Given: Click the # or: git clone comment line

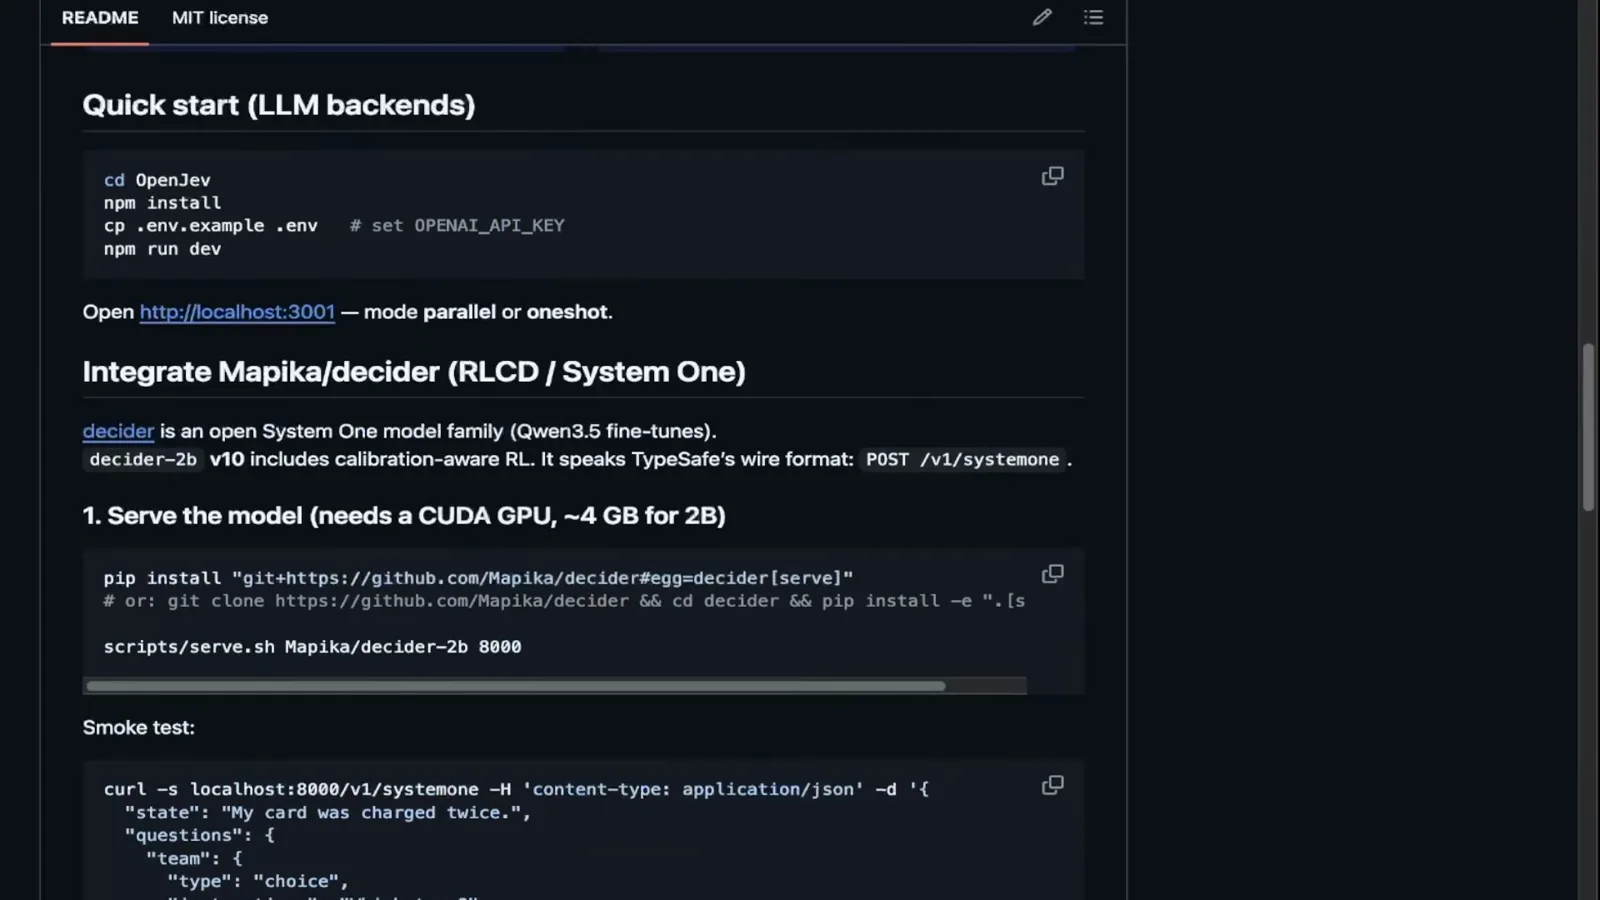Looking at the screenshot, I should pyautogui.click(x=564, y=601).
